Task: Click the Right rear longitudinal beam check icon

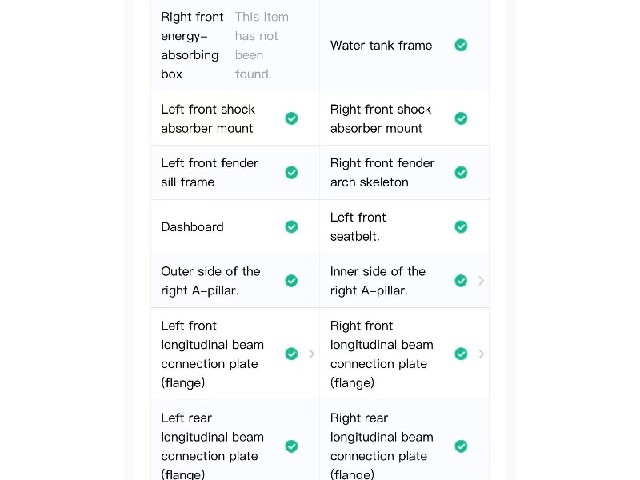Action: [461, 446]
